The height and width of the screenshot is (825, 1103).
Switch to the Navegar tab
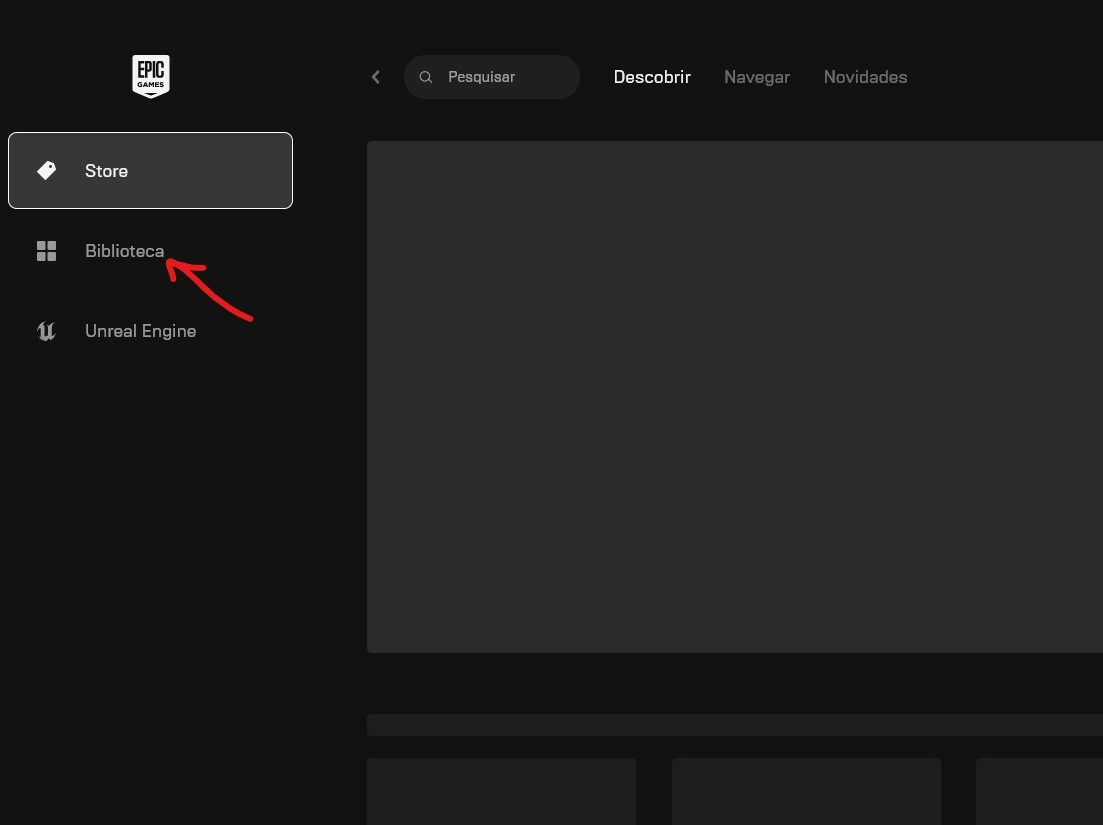click(757, 77)
